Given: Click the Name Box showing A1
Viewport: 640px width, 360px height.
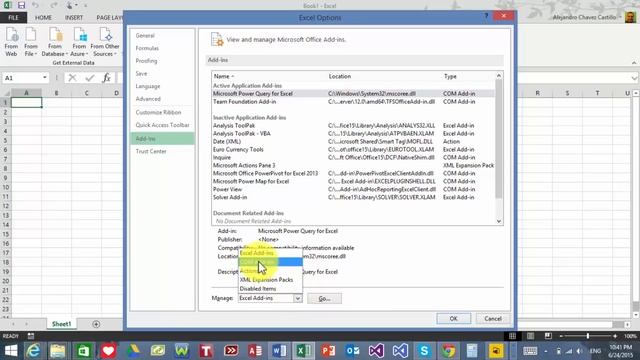Looking at the screenshot, I should [x=22, y=78].
